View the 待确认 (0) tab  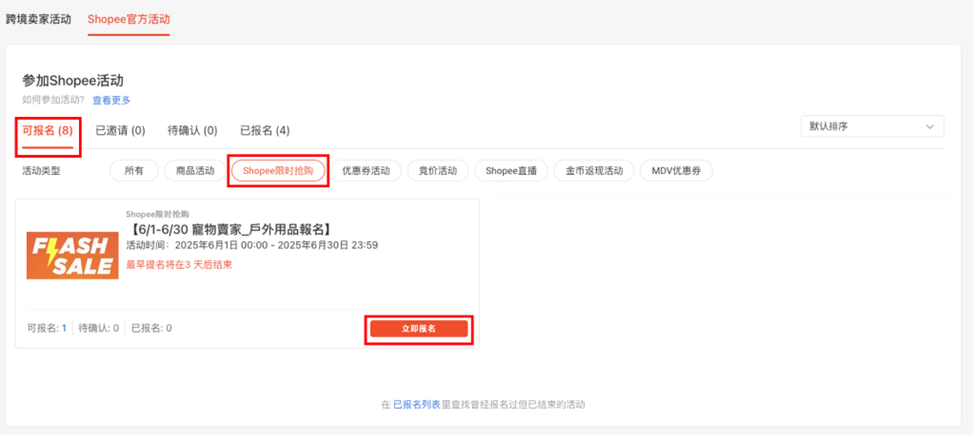click(x=193, y=131)
